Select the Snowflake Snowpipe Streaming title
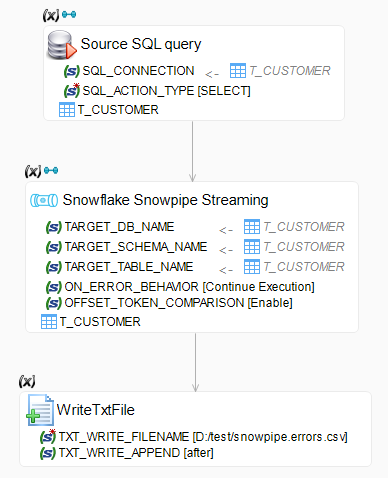 pyautogui.click(x=165, y=200)
